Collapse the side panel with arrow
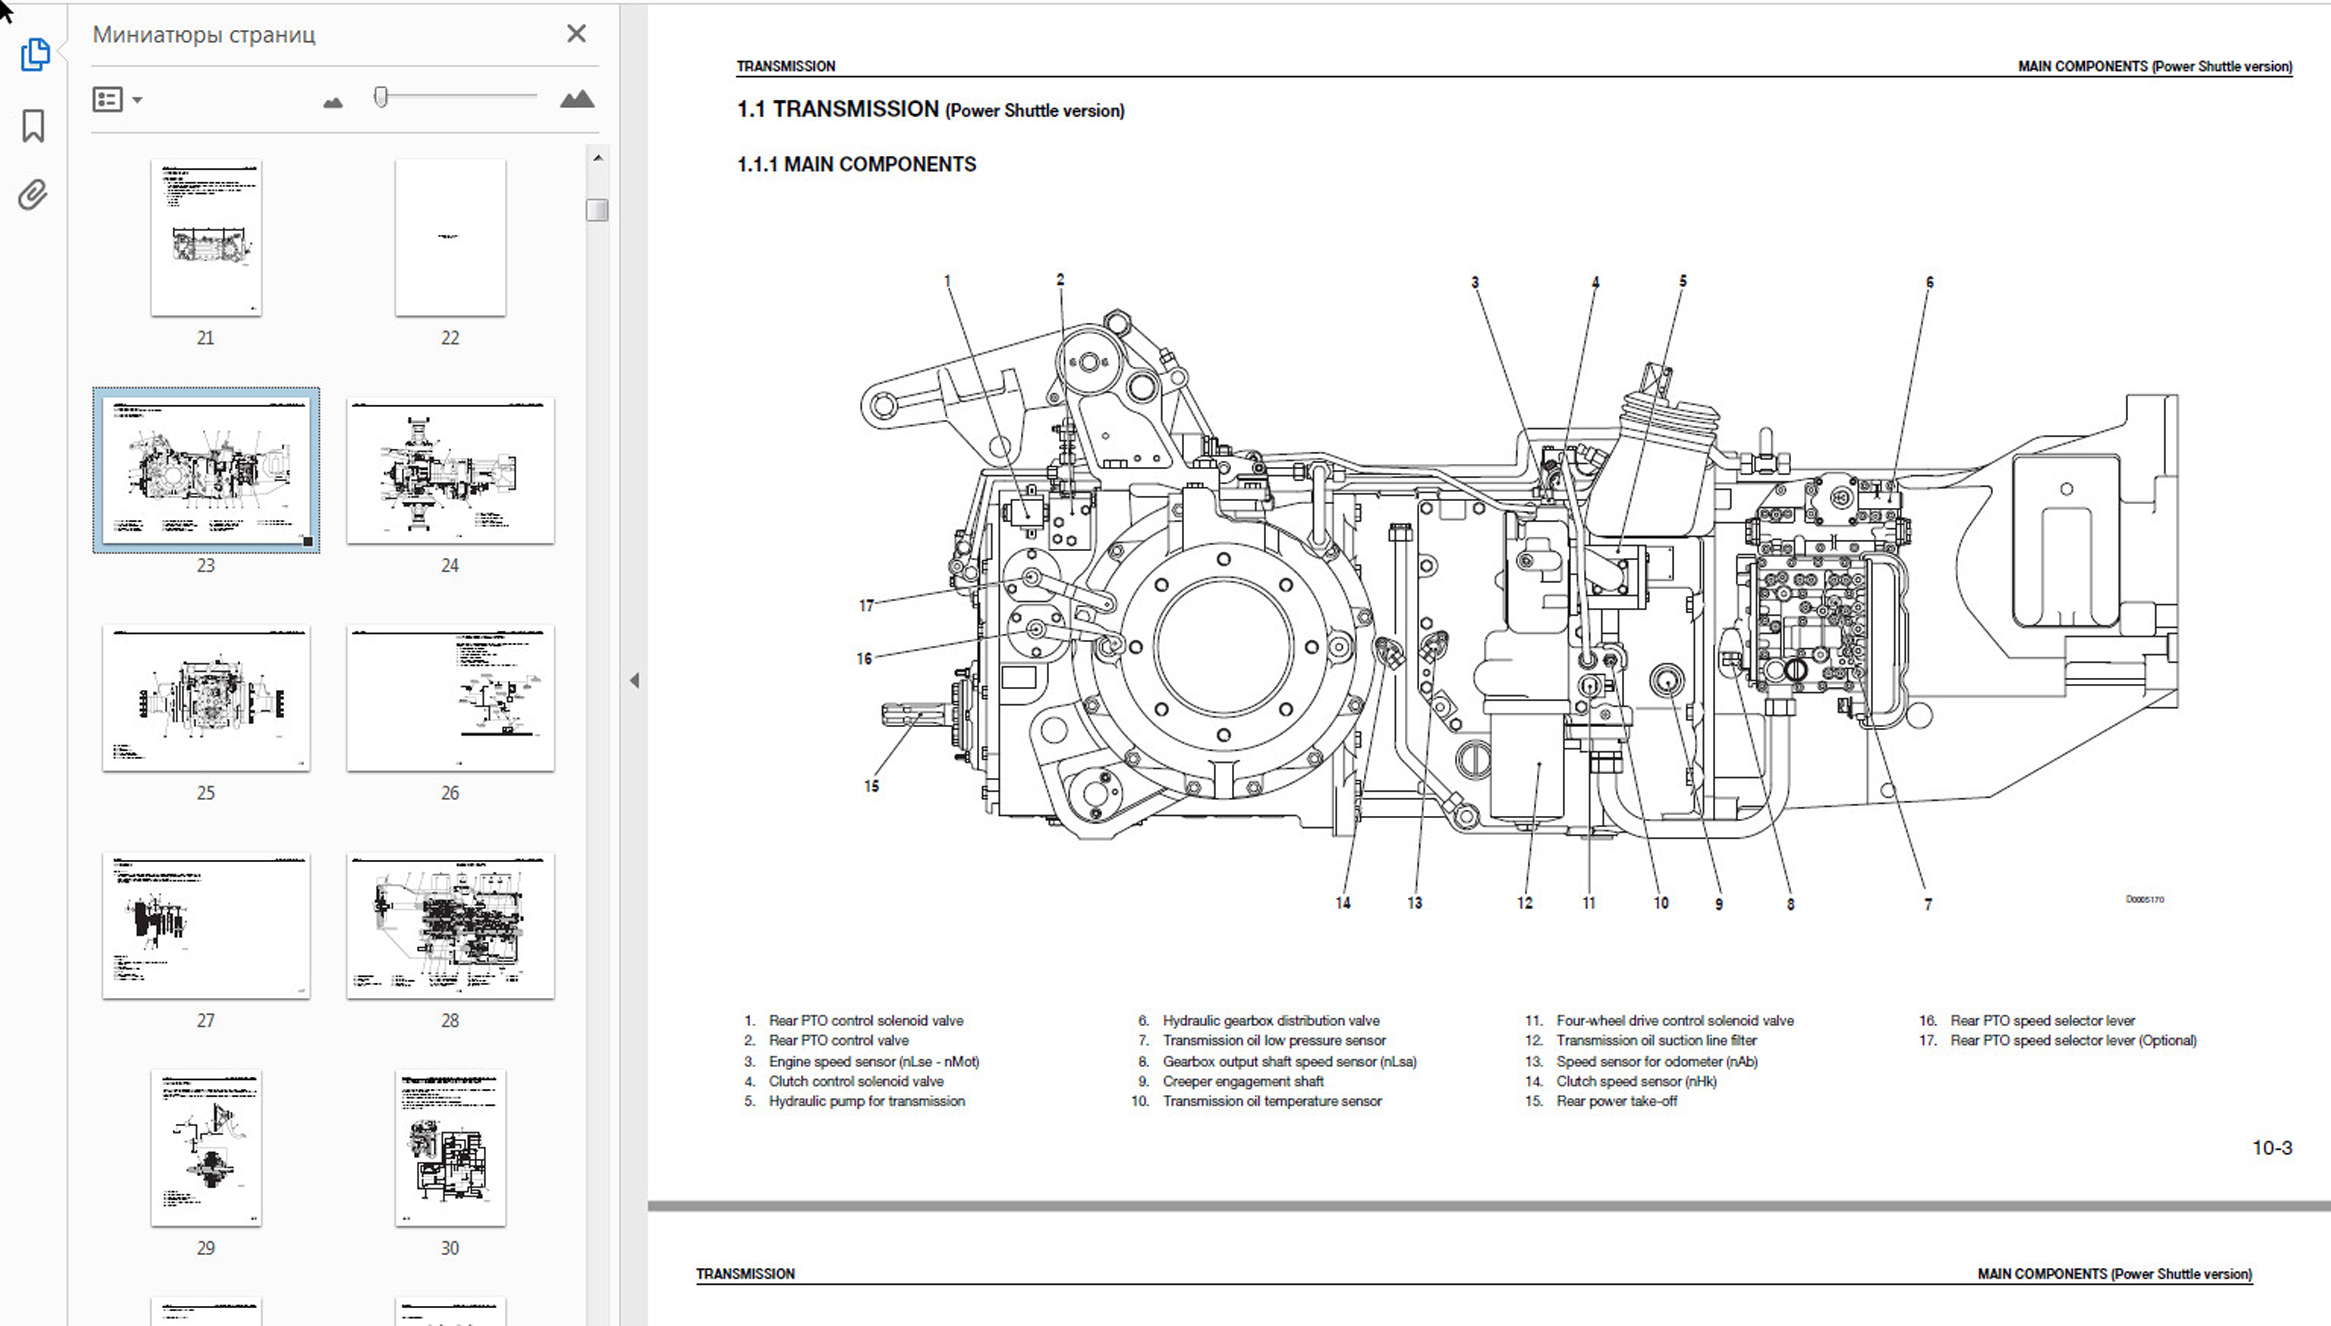Image resolution: width=2331 pixels, height=1326 pixels. click(x=634, y=680)
